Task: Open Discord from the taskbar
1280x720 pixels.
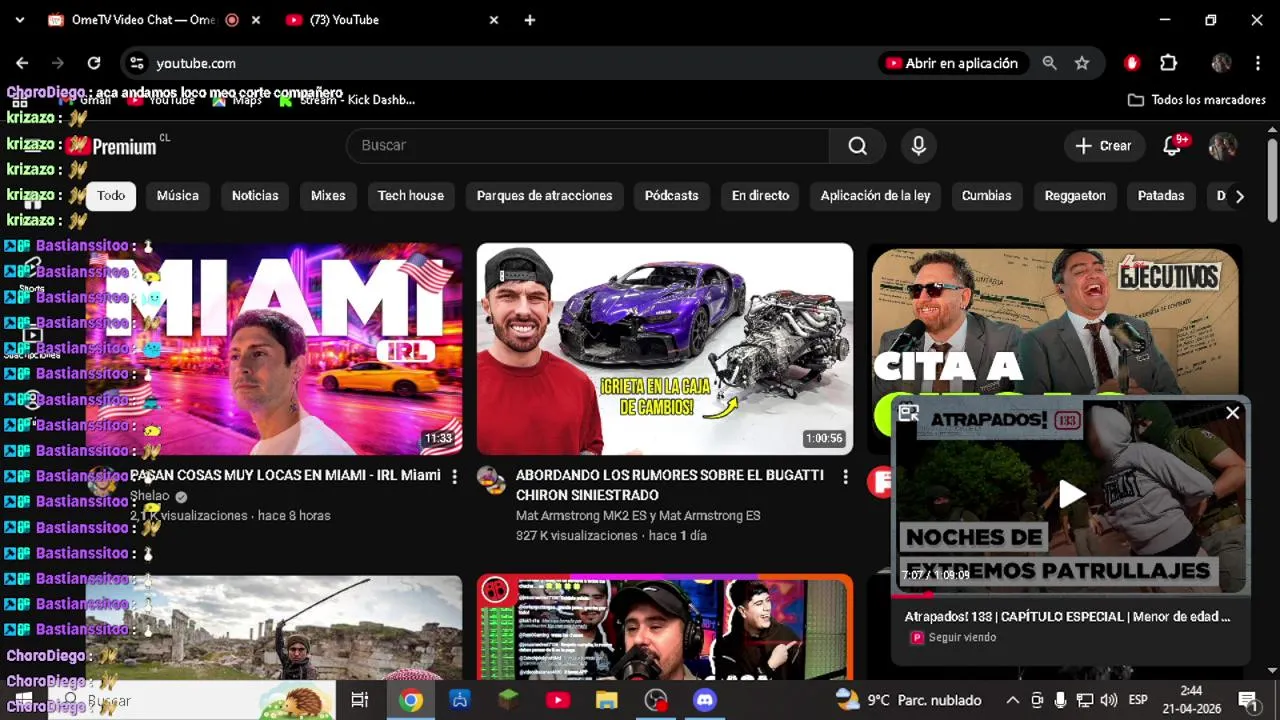Action: 705,700
